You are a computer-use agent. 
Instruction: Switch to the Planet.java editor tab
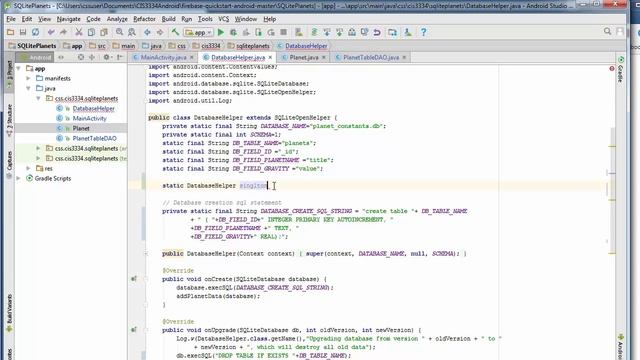pyautogui.click(x=304, y=58)
